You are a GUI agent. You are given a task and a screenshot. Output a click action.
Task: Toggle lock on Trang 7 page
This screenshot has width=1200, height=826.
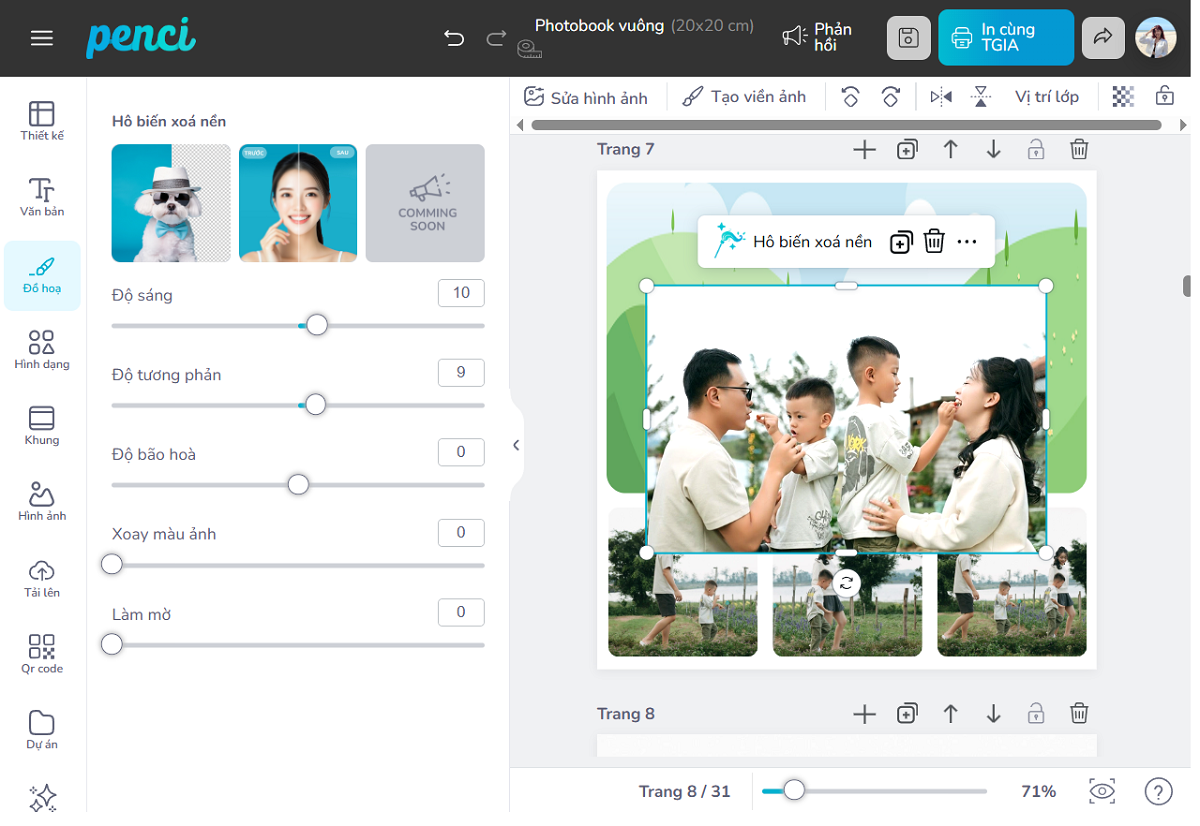click(x=1036, y=150)
